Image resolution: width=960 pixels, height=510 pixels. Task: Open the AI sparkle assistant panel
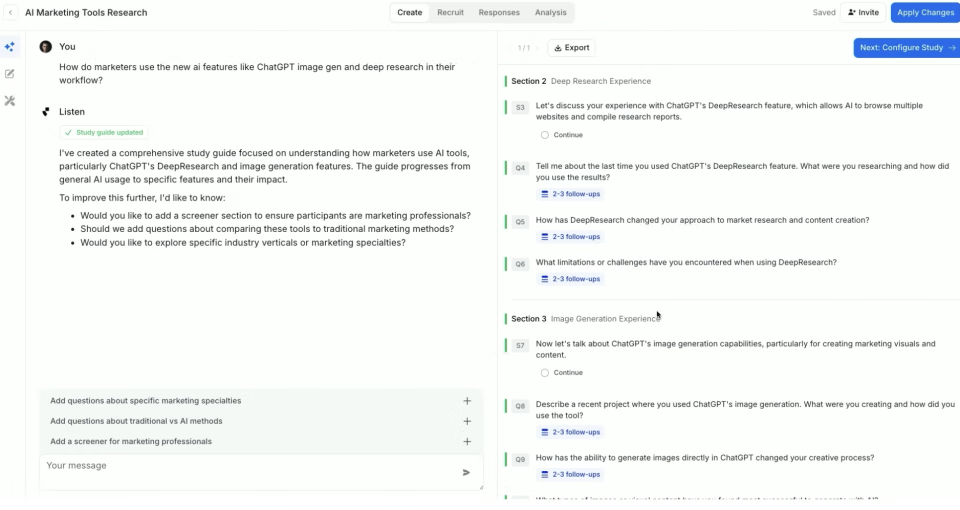tap(10, 47)
